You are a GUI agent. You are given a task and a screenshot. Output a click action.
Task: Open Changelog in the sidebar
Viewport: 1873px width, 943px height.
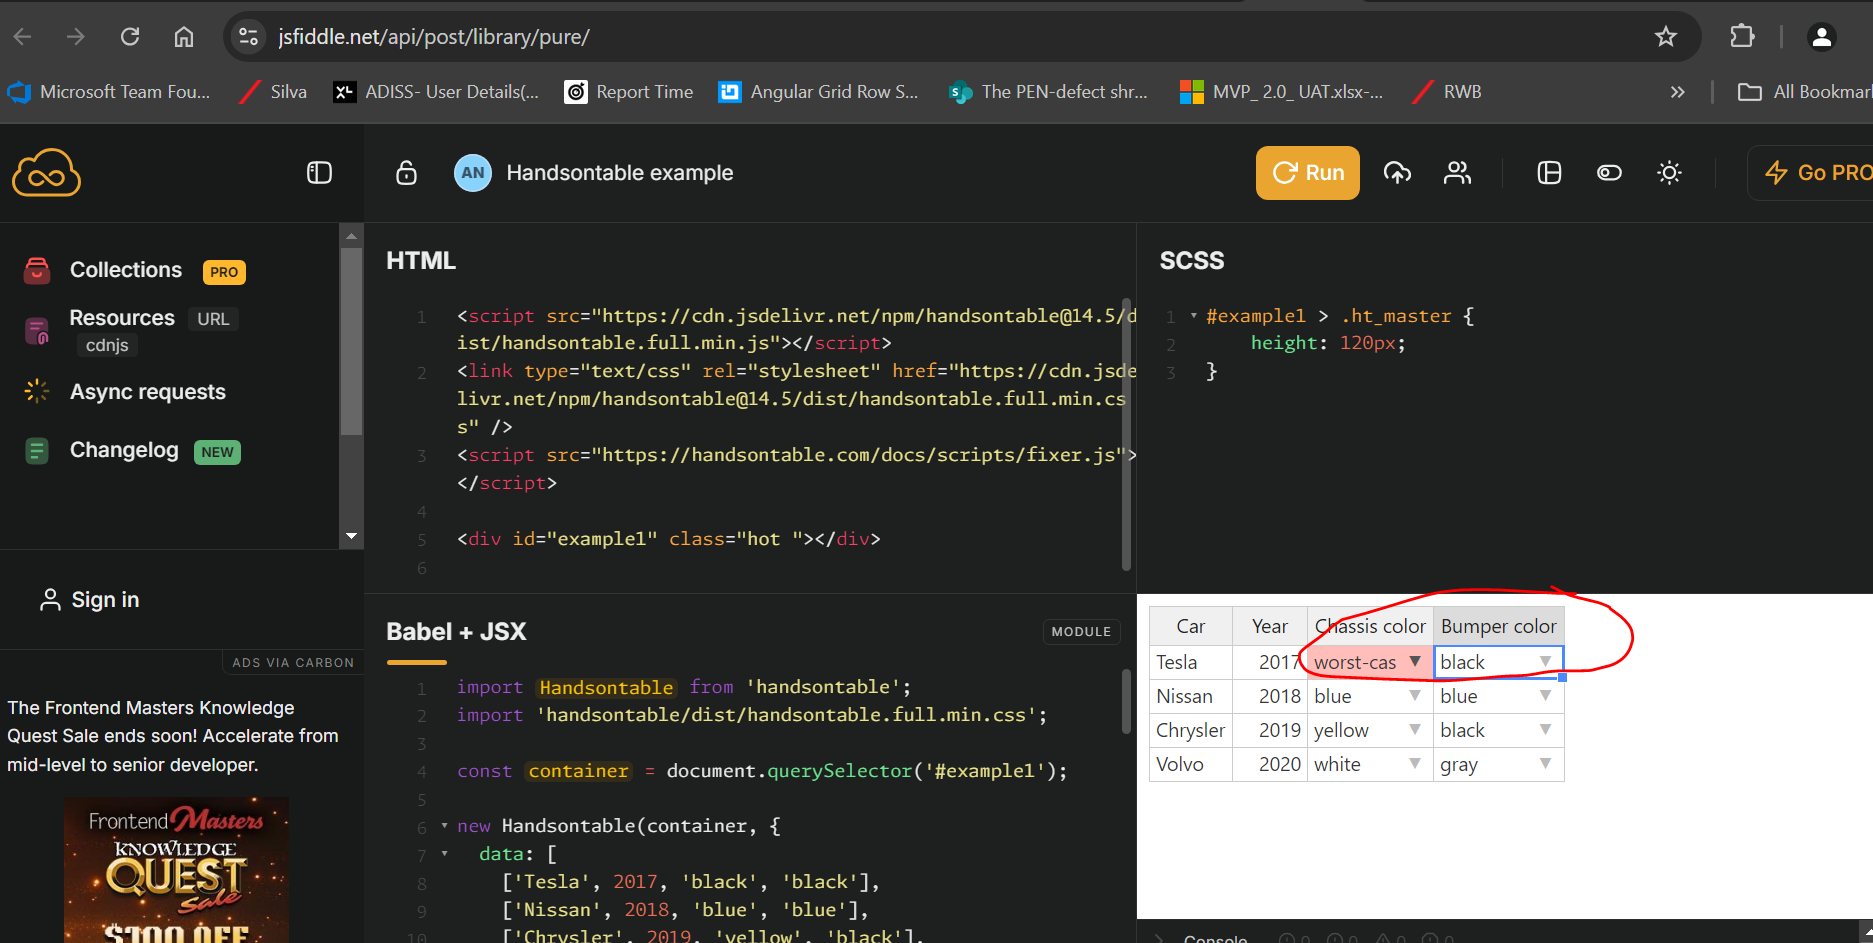pos(124,450)
